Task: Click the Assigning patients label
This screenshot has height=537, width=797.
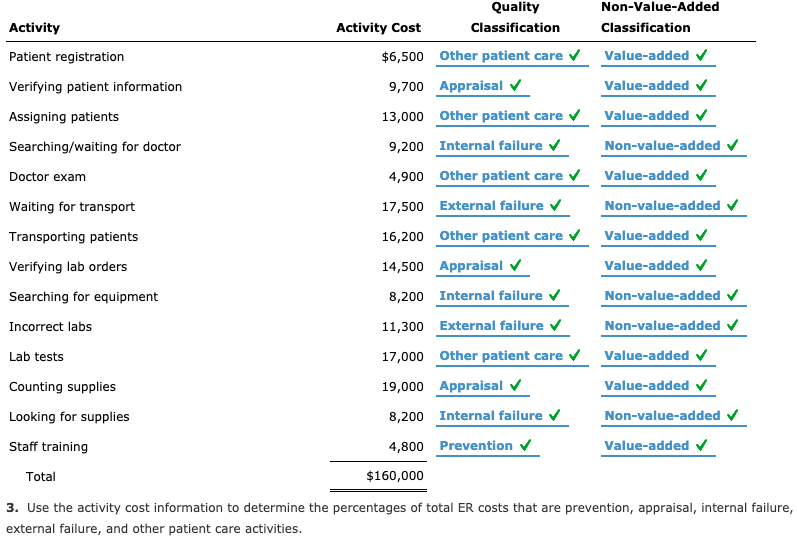Action: tap(64, 116)
